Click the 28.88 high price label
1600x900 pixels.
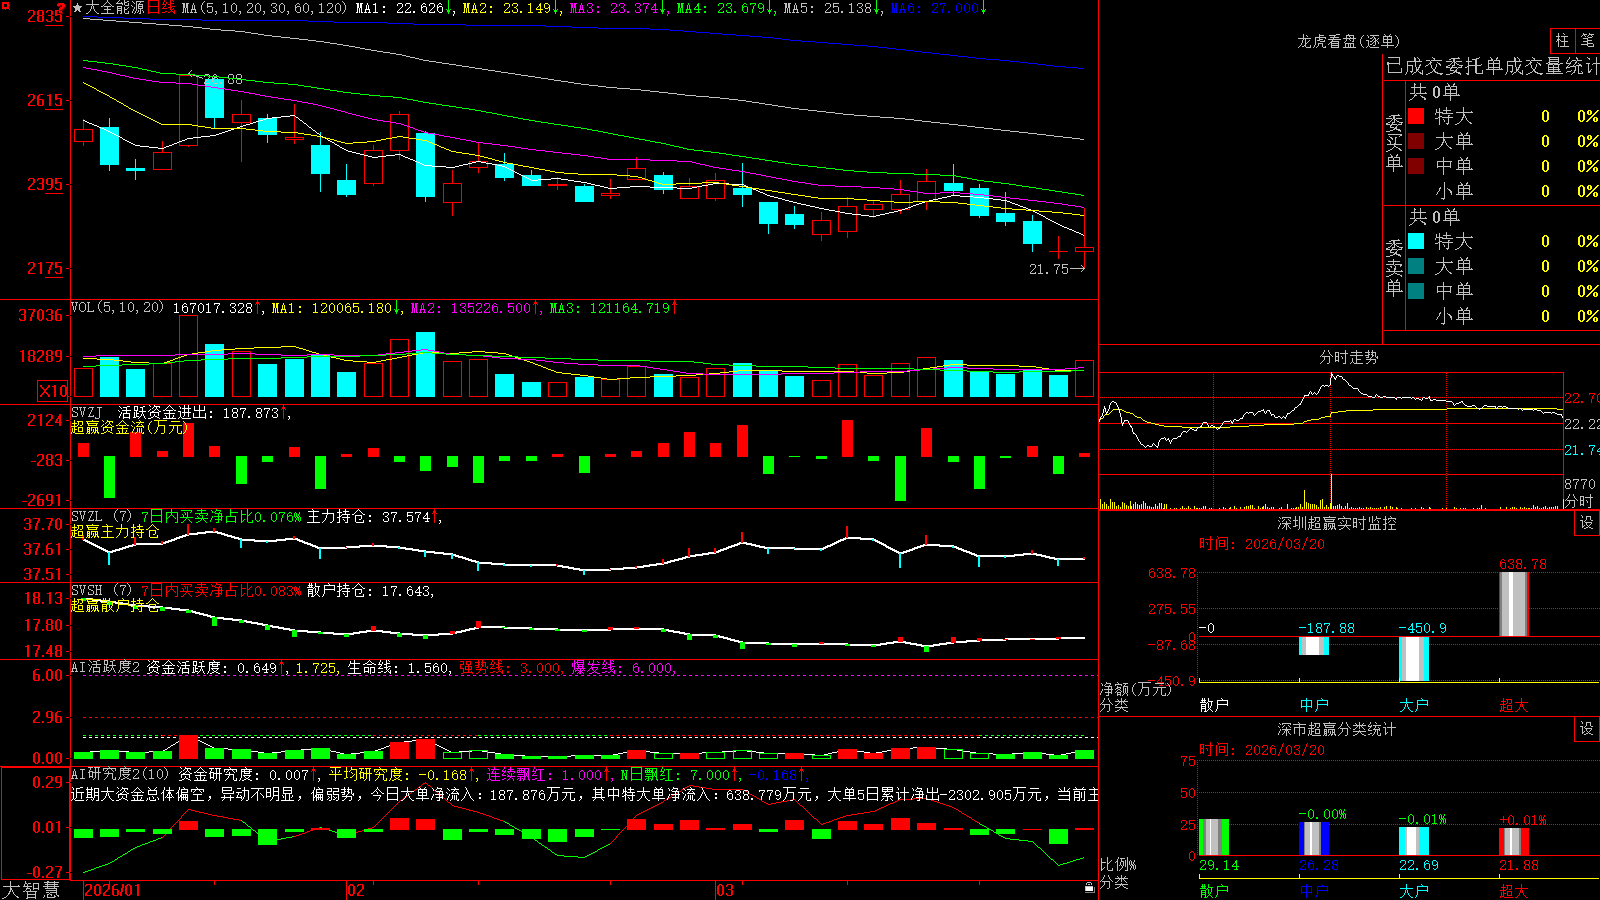coord(222,79)
